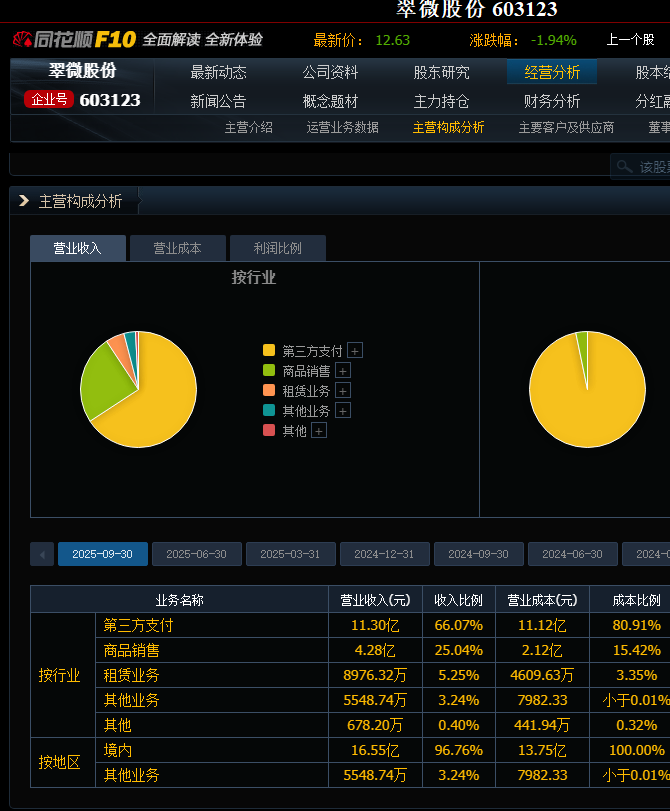Click the left arrow of date tabs
The width and height of the screenshot is (670, 811).
[x=42, y=554]
